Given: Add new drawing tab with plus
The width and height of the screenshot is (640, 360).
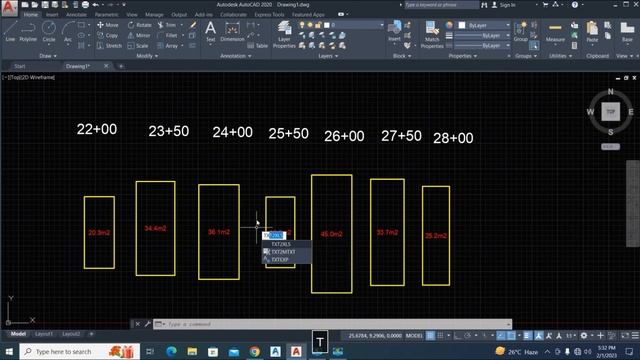Looking at the screenshot, I should coord(121,66).
